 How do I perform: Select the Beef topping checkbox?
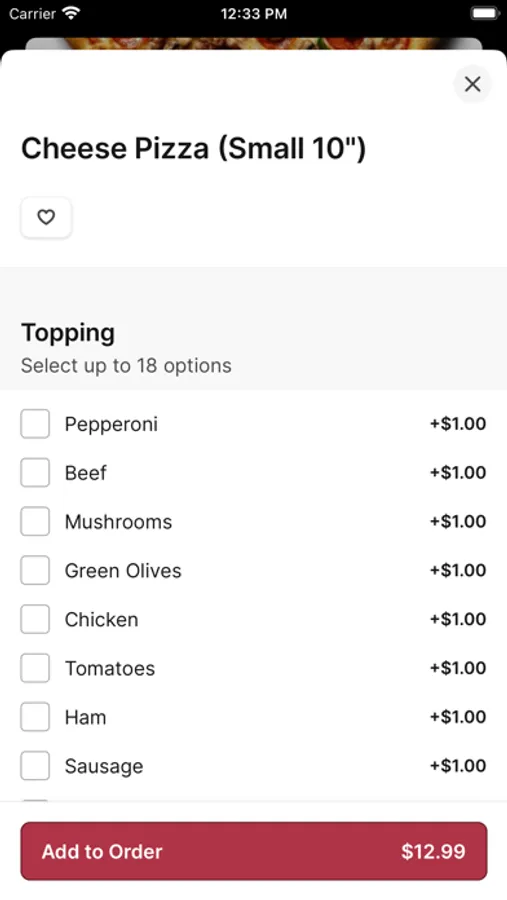(35, 472)
